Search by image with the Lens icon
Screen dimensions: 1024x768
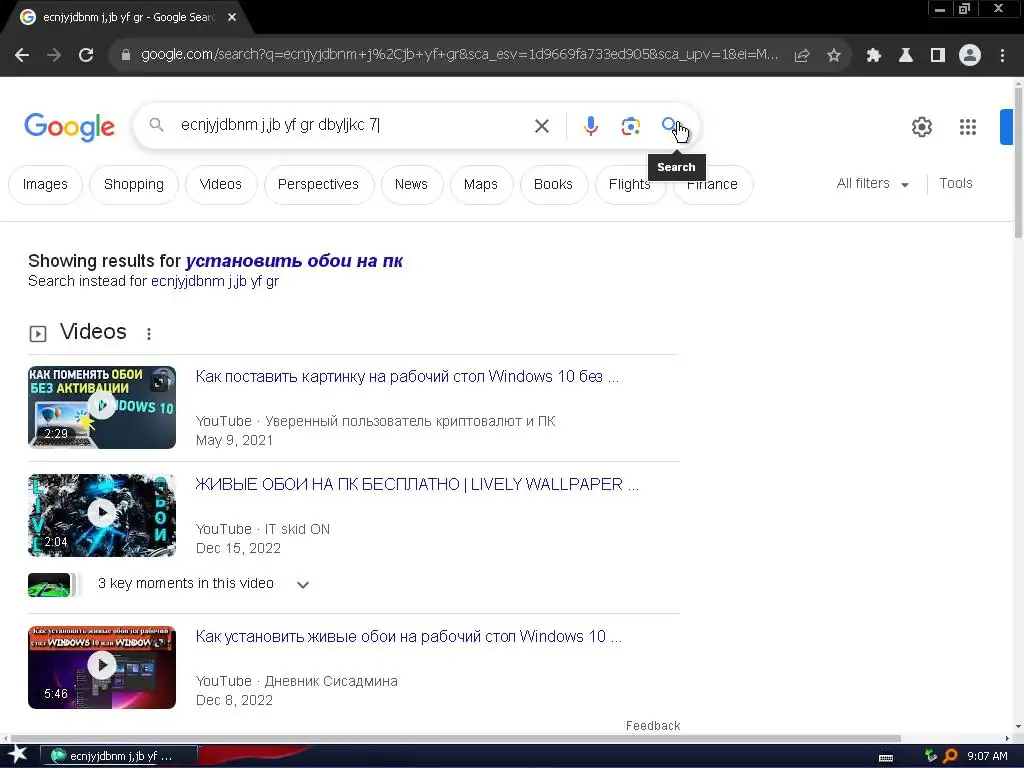630,126
